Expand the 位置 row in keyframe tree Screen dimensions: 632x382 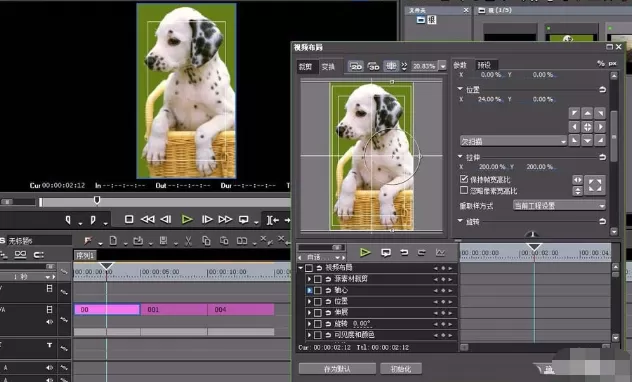point(309,301)
